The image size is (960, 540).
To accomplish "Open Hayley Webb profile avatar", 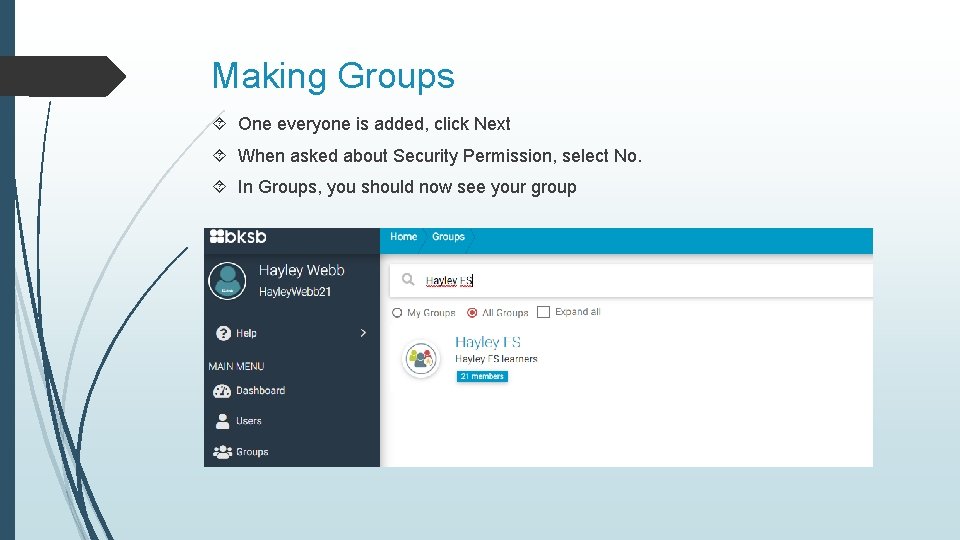I will point(227,281).
